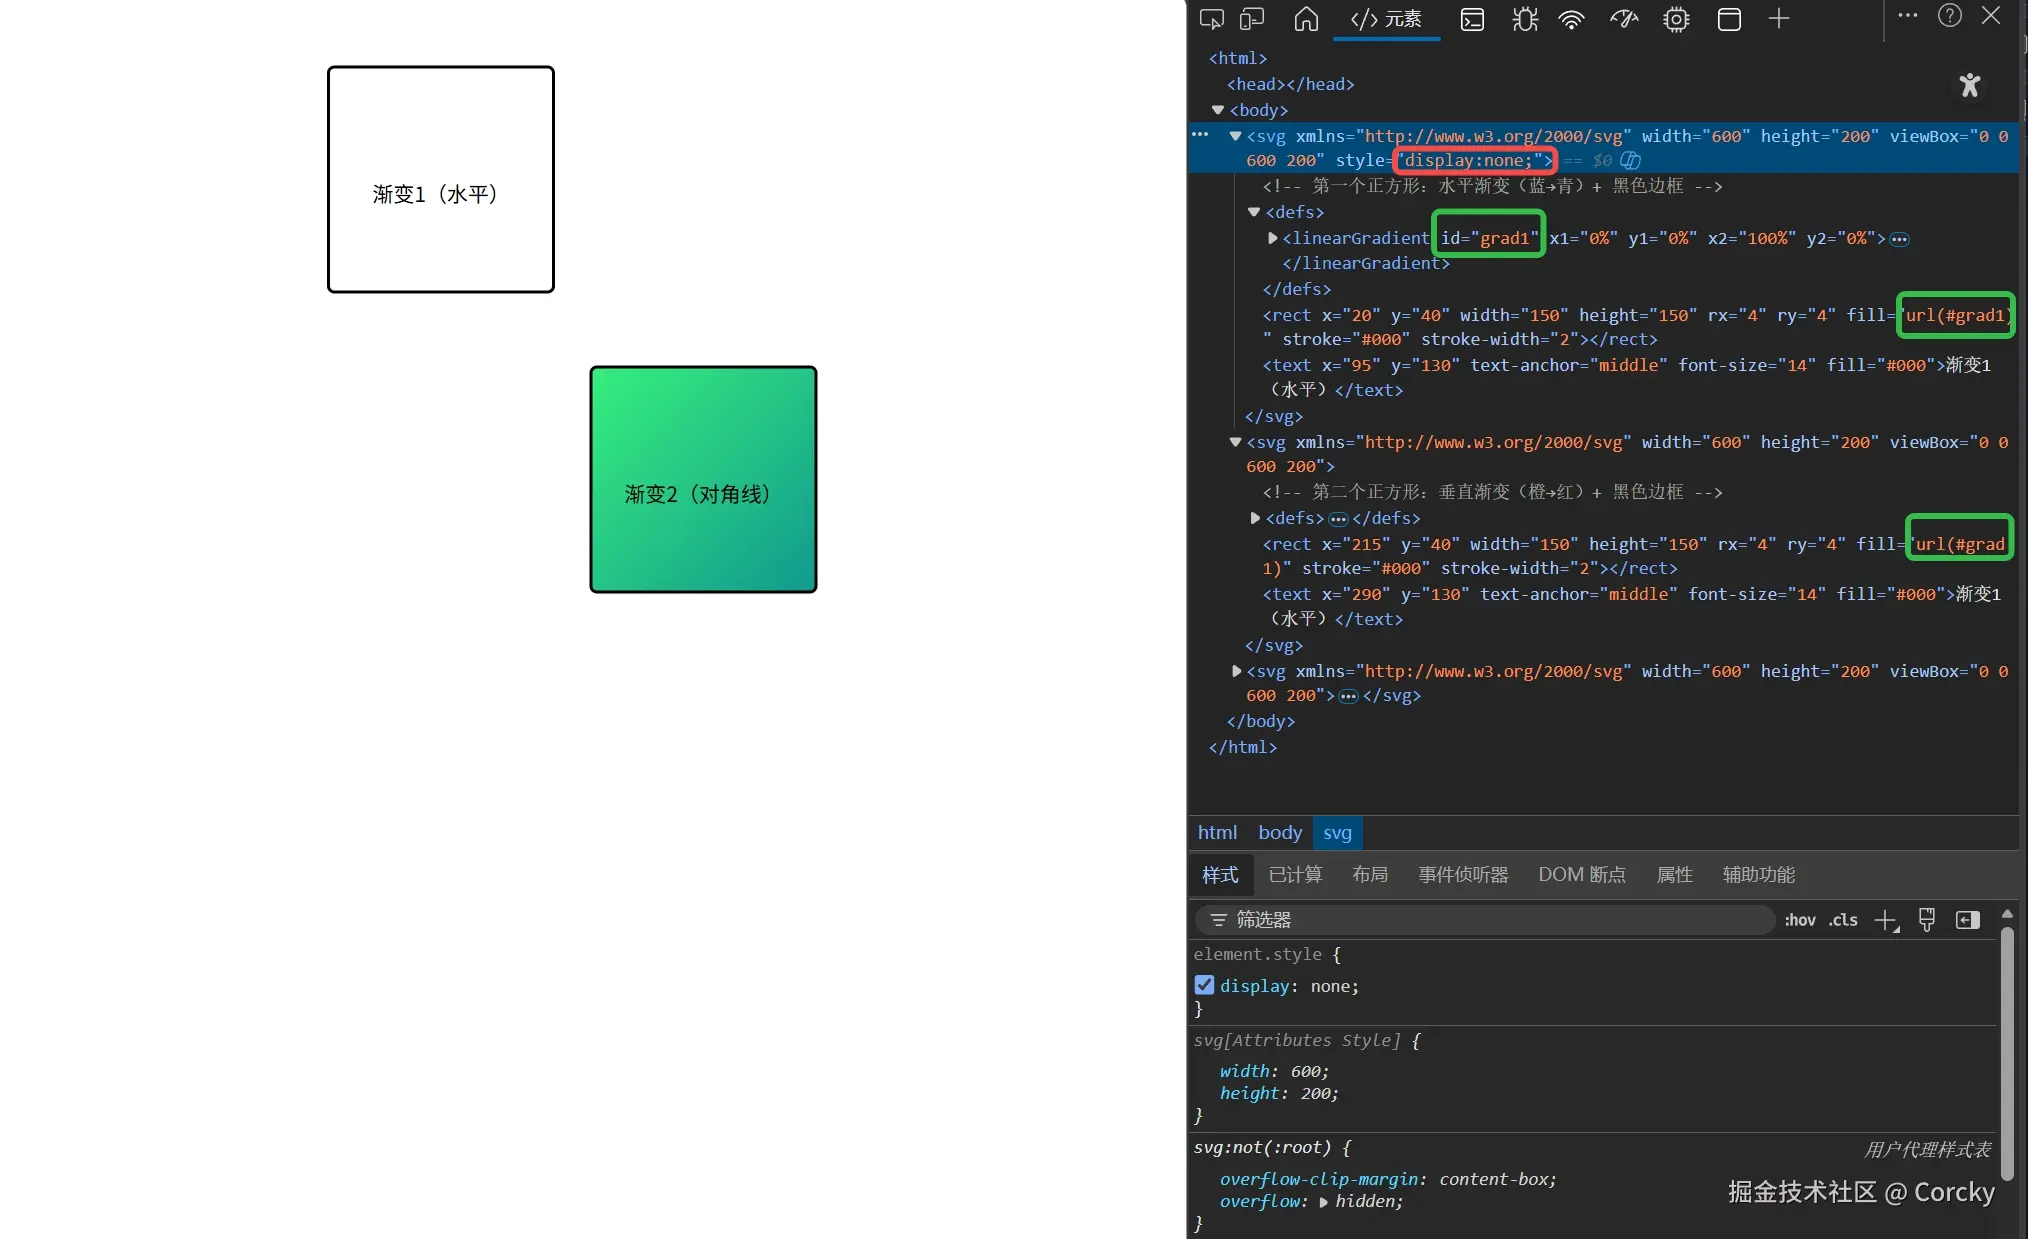The width and height of the screenshot is (2028, 1239).
Task: Click the new style rule plus button
Action: (x=1886, y=920)
